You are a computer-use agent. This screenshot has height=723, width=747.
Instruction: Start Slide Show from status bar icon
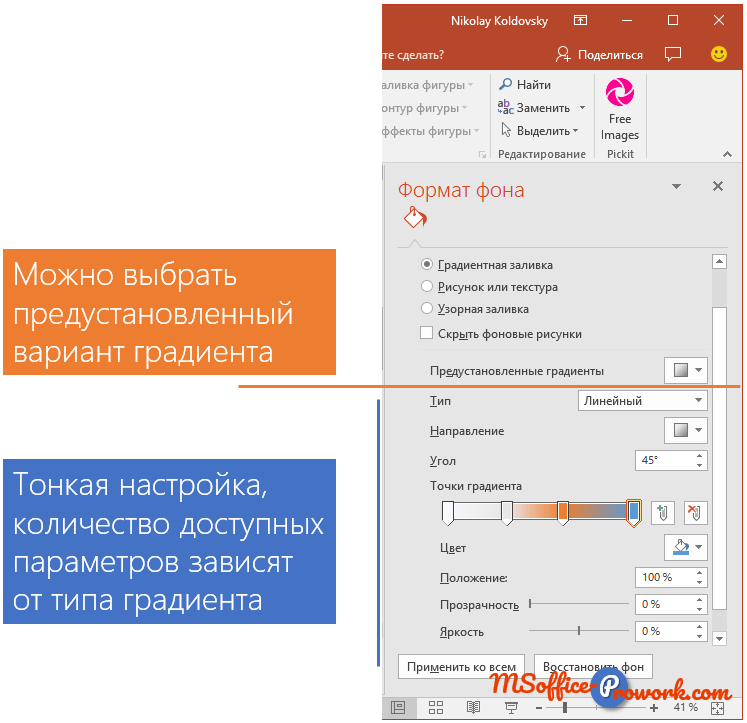[511, 708]
